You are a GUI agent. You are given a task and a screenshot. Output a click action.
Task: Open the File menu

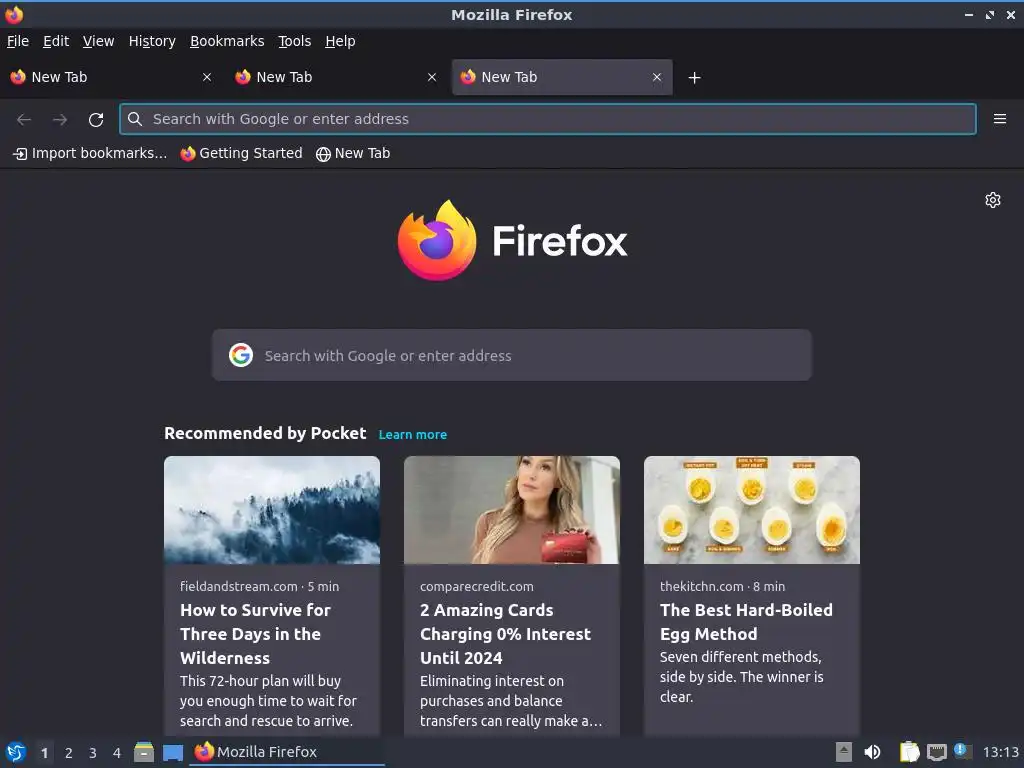click(x=18, y=41)
